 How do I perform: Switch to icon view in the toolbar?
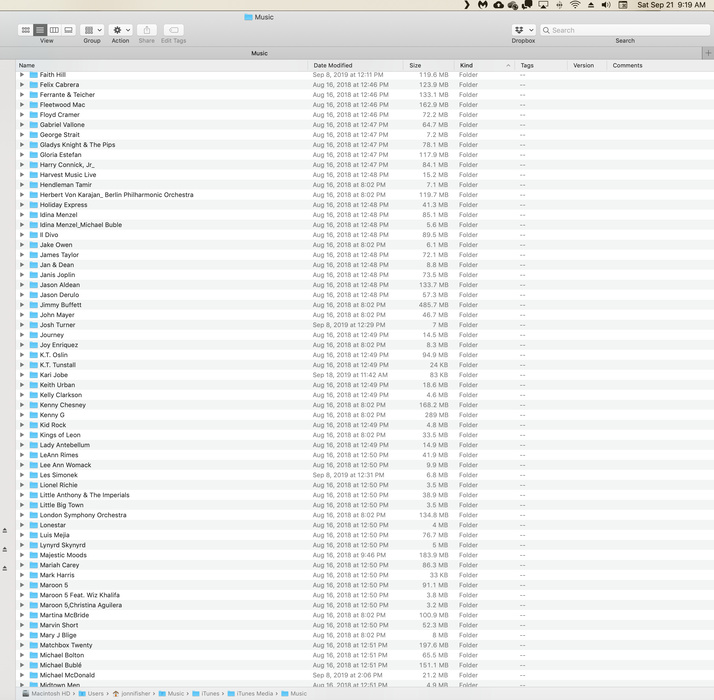click(26, 30)
